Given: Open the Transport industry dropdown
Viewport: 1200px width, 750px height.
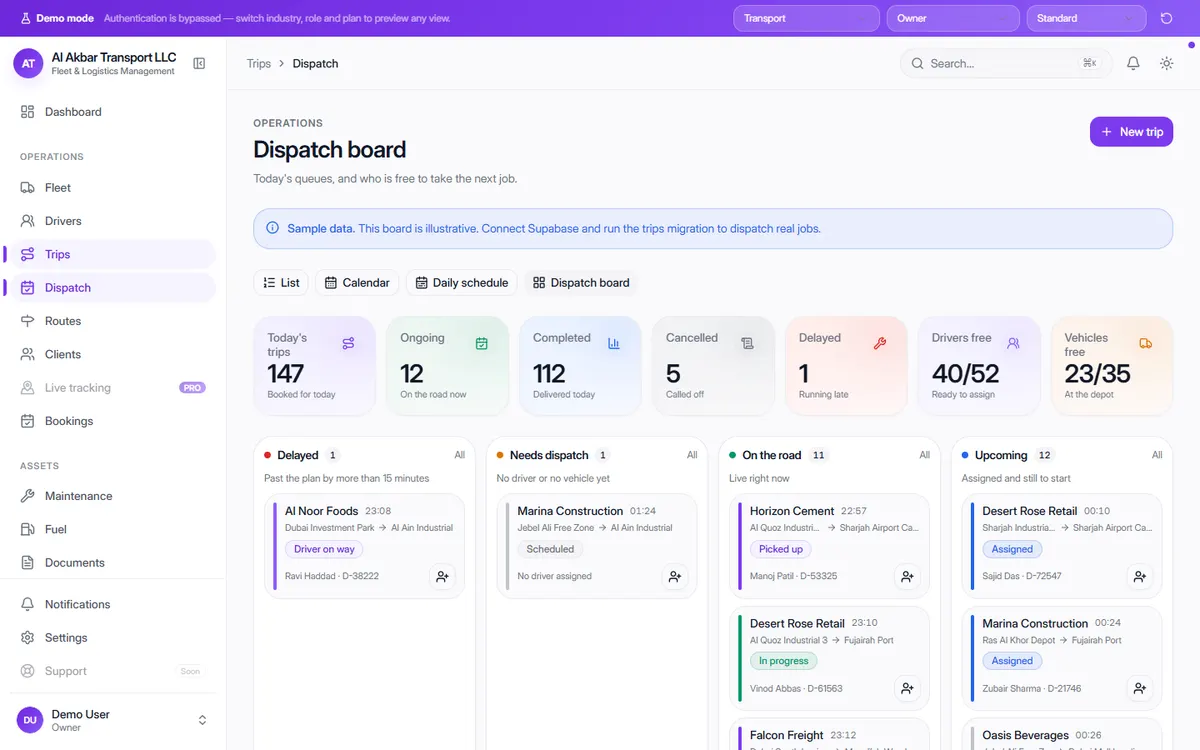Looking at the screenshot, I should pyautogui.click(x=806, y=18).
